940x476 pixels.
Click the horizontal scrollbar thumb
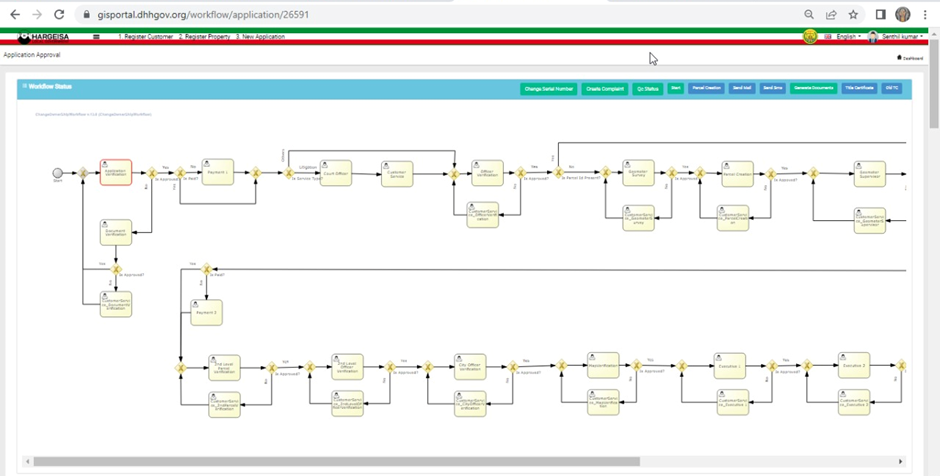coord(336,462)
